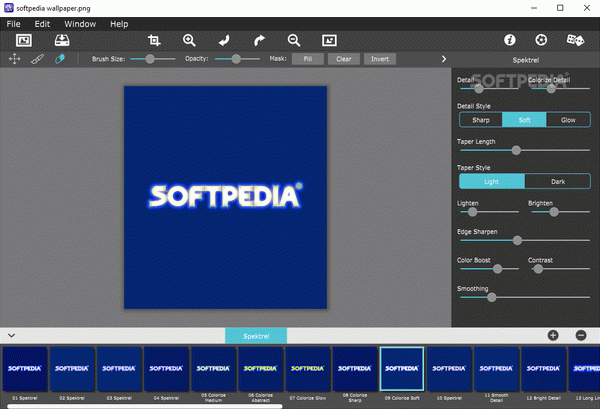Image resolution: width=600 pixels, height=409 pixels.
Task: Remove a preset with the minus icon
Action: coord(581,336)
